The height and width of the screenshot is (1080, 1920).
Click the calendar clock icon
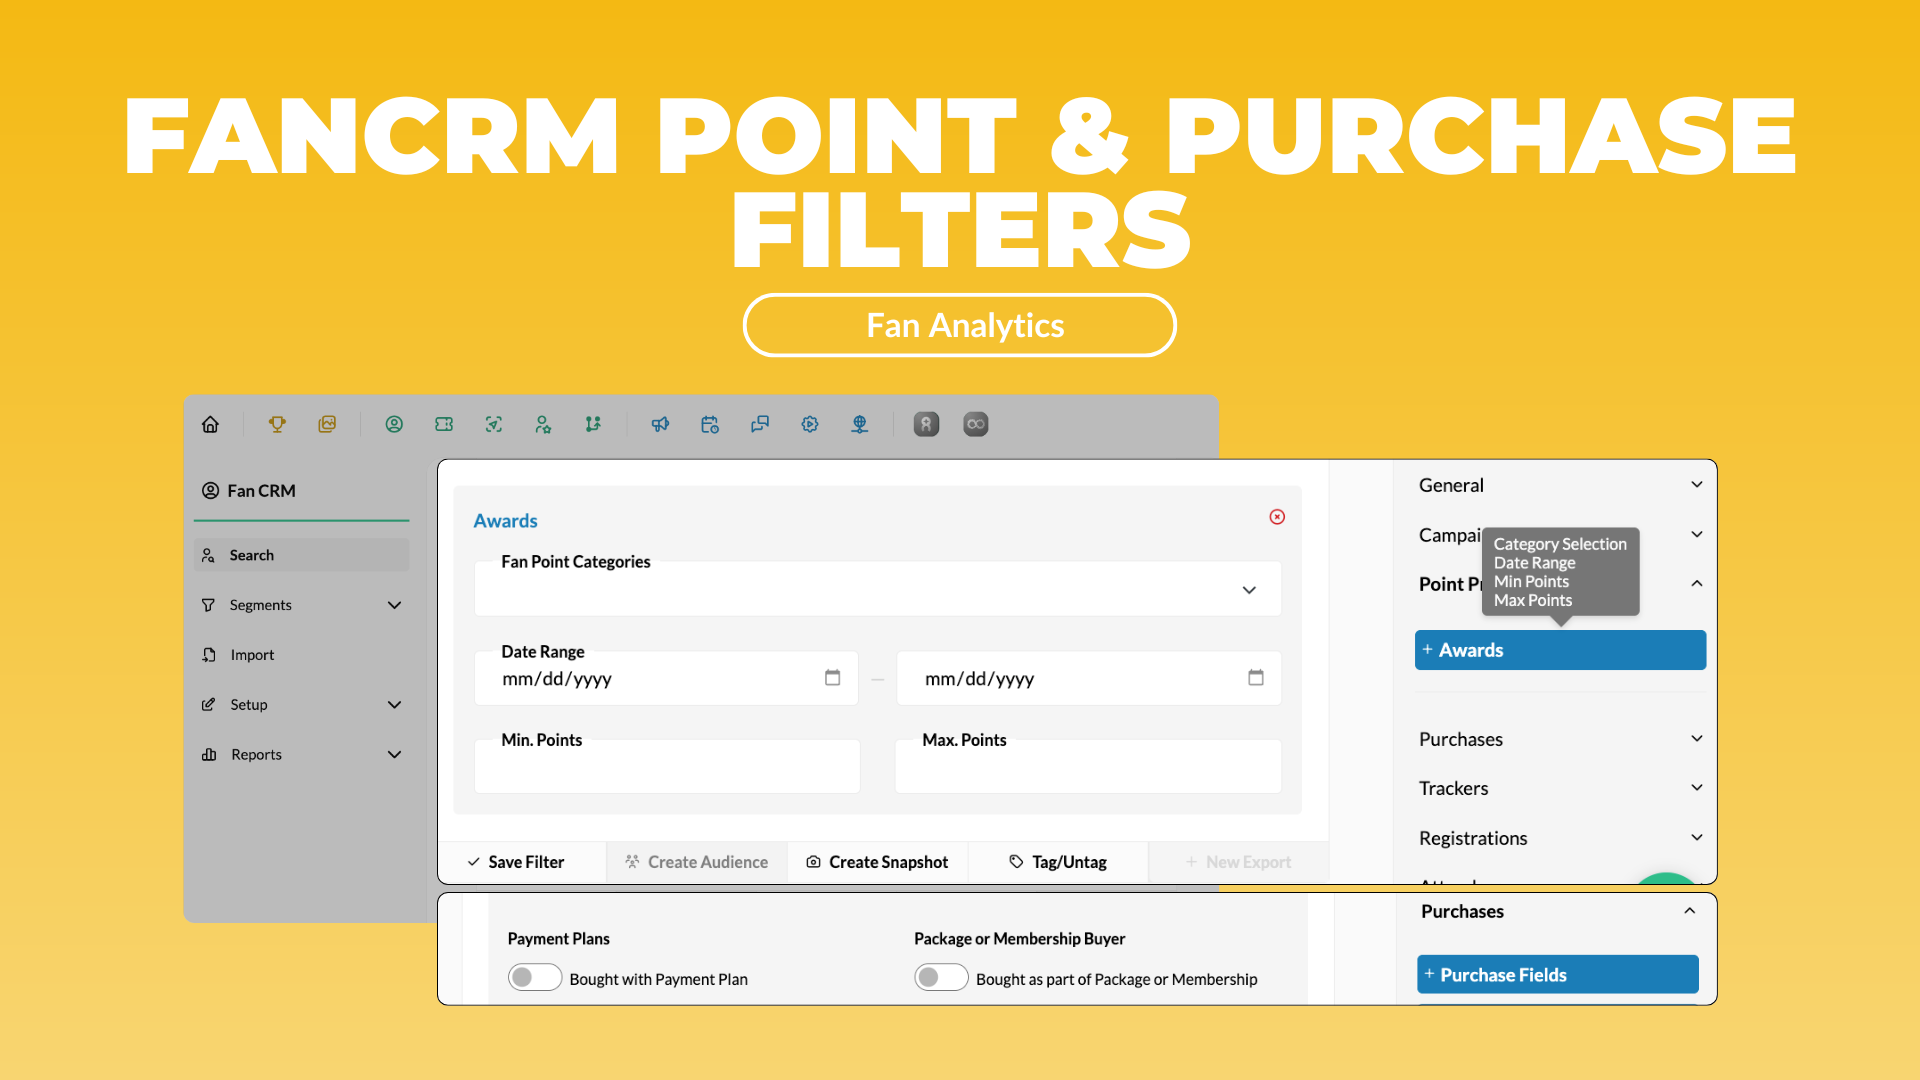[x=710, y=425]
